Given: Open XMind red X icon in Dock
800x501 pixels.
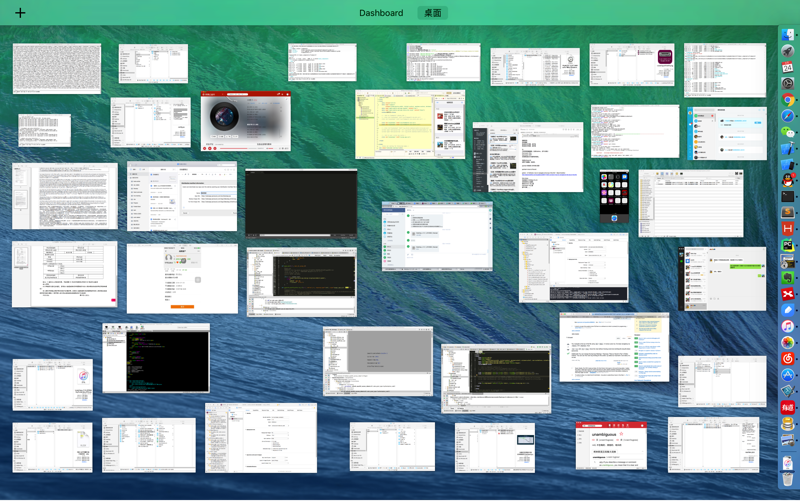Looking at the screenshot, I should [788, 294].
